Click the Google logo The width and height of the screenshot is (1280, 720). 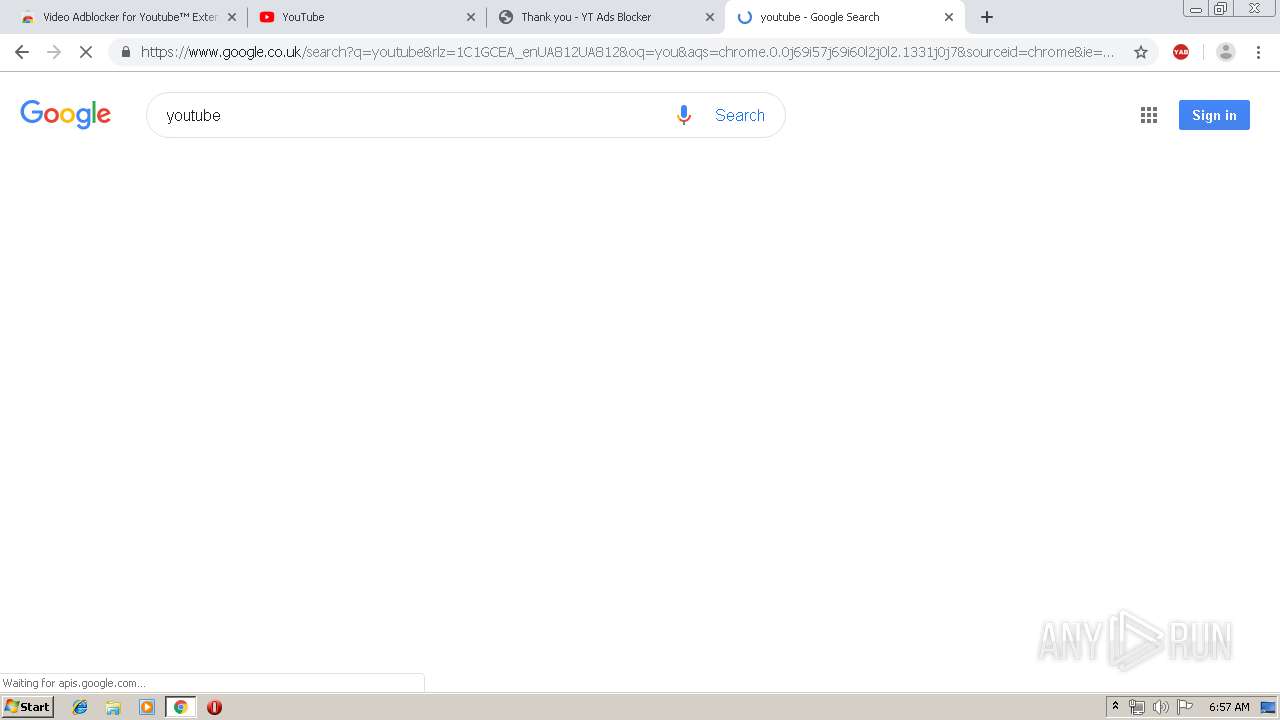click(66, 115)
